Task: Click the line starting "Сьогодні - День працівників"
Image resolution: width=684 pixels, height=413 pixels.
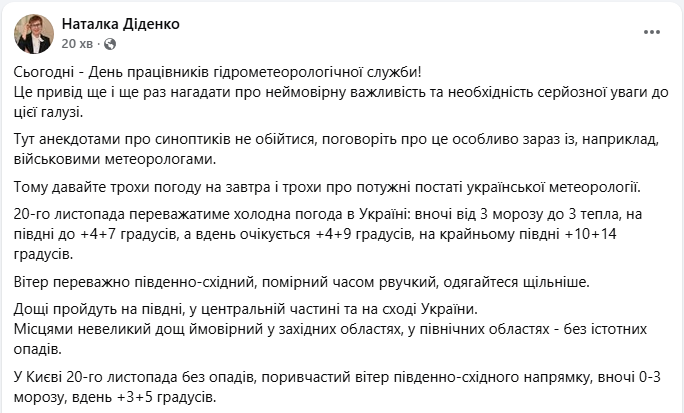Action: tap(218, 74)
